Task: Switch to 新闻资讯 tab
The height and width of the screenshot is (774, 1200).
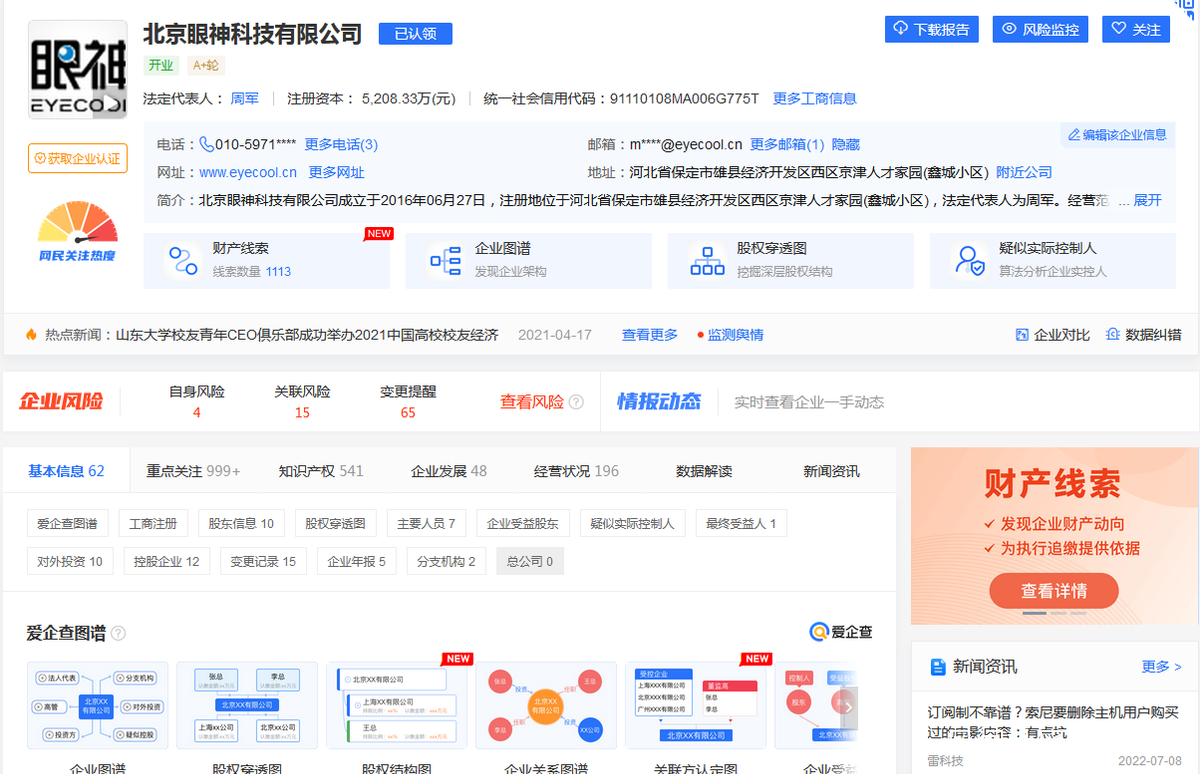Action: (x=831, y=471)
